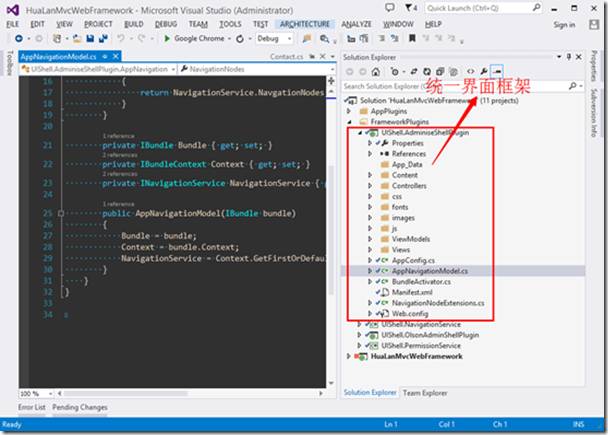Select the Manifest.xml file
The height and width of the screenshot is (435, 608).
412,292
